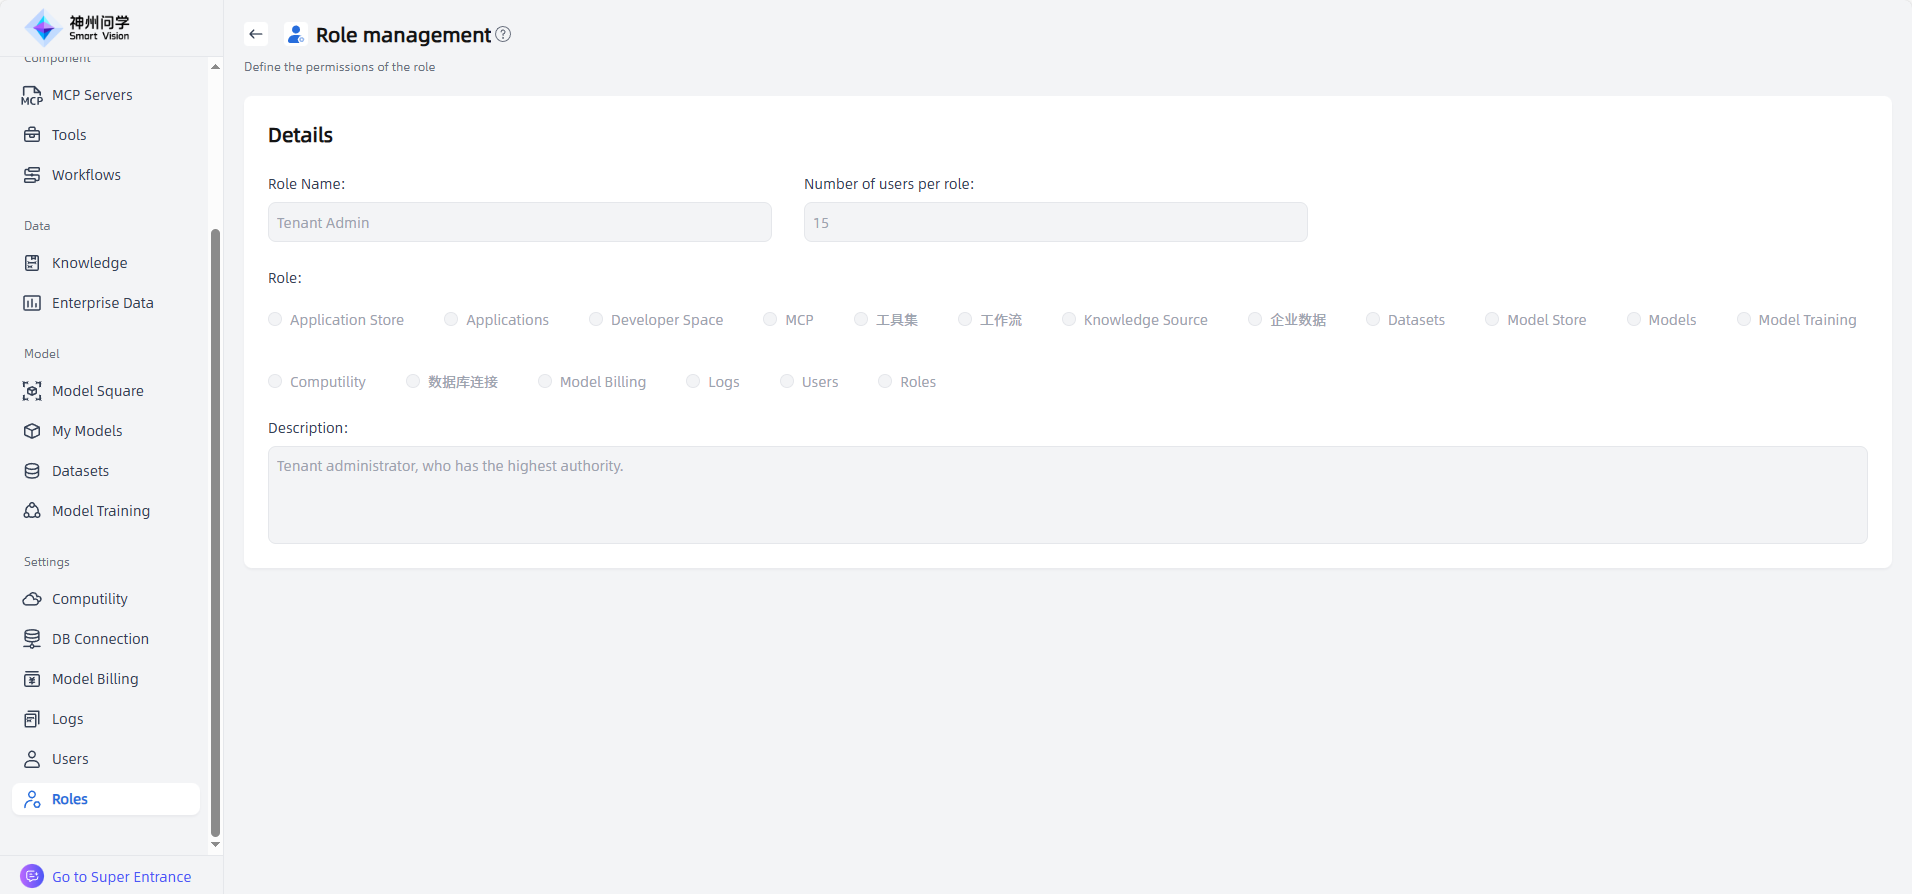Click the Description text area

point(1067,495)
